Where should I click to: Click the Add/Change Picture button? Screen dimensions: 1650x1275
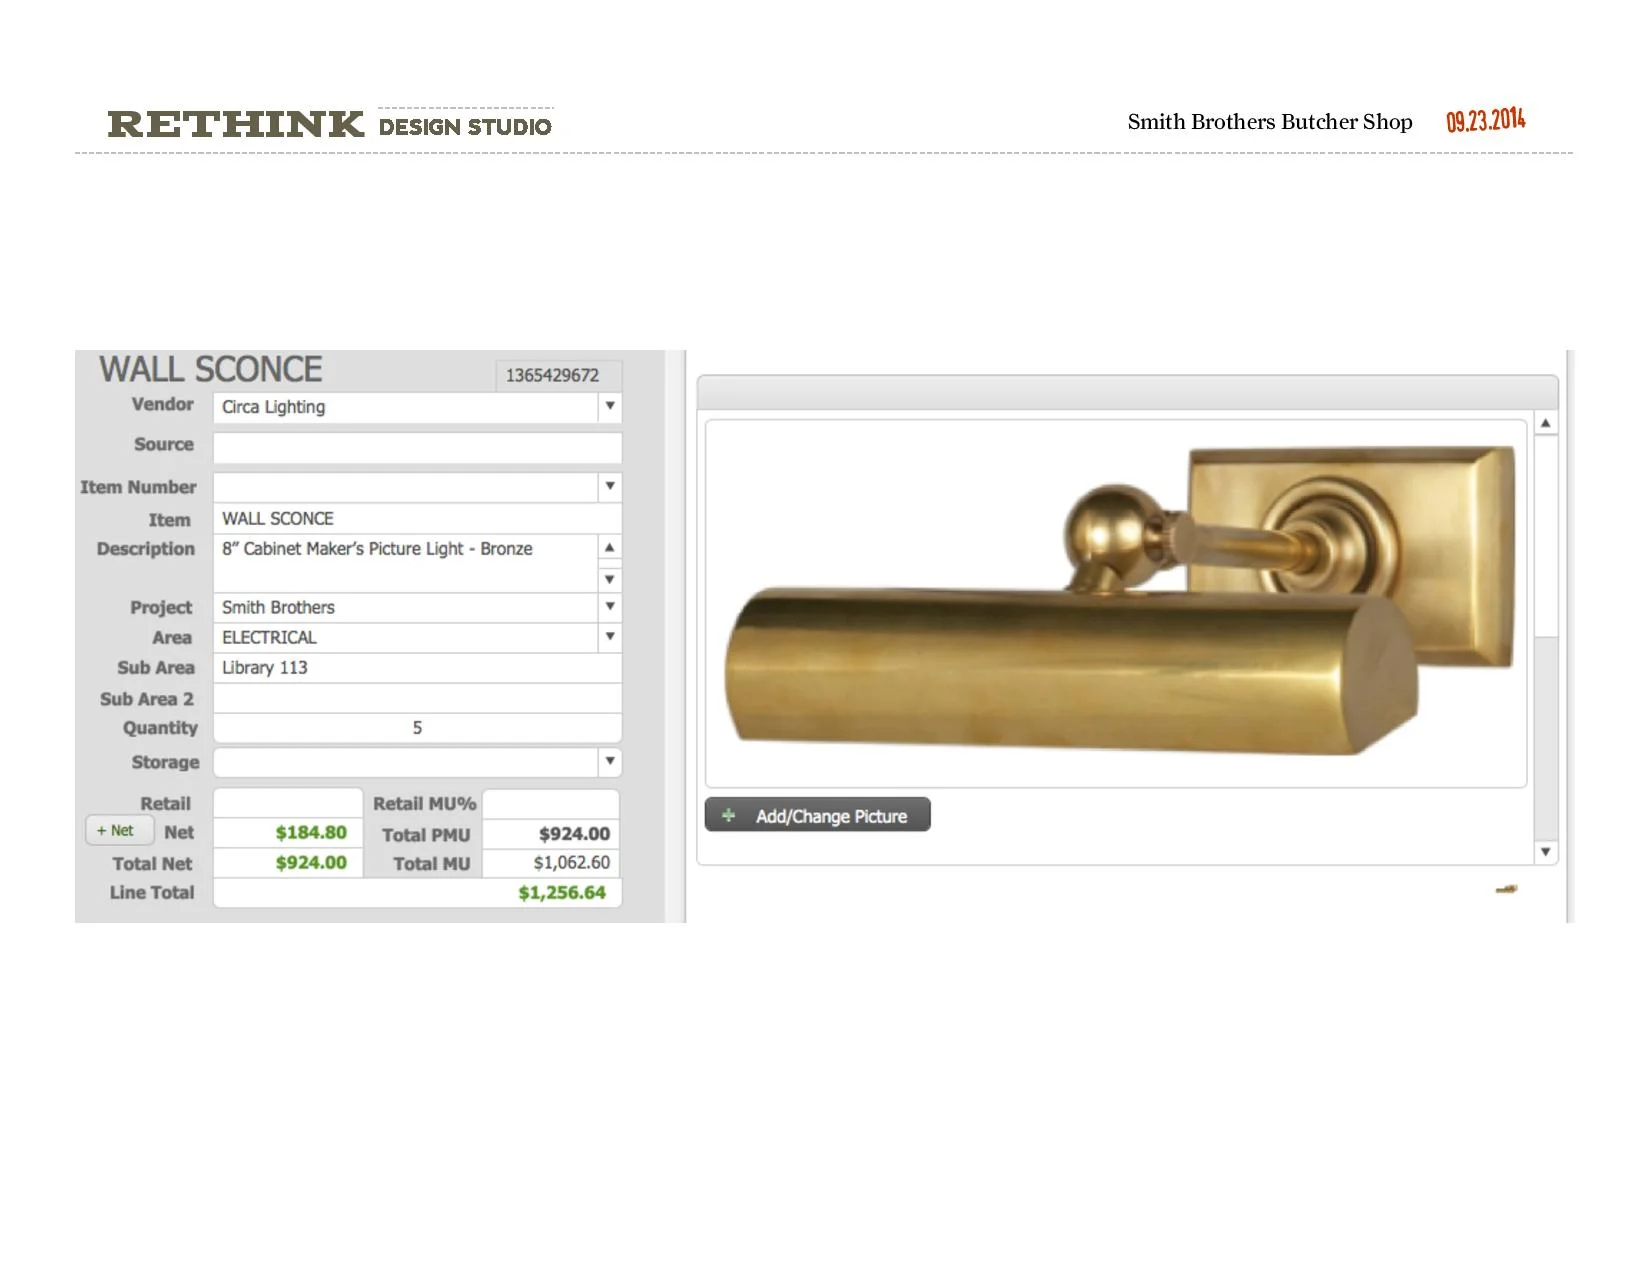tap(817, 815)
